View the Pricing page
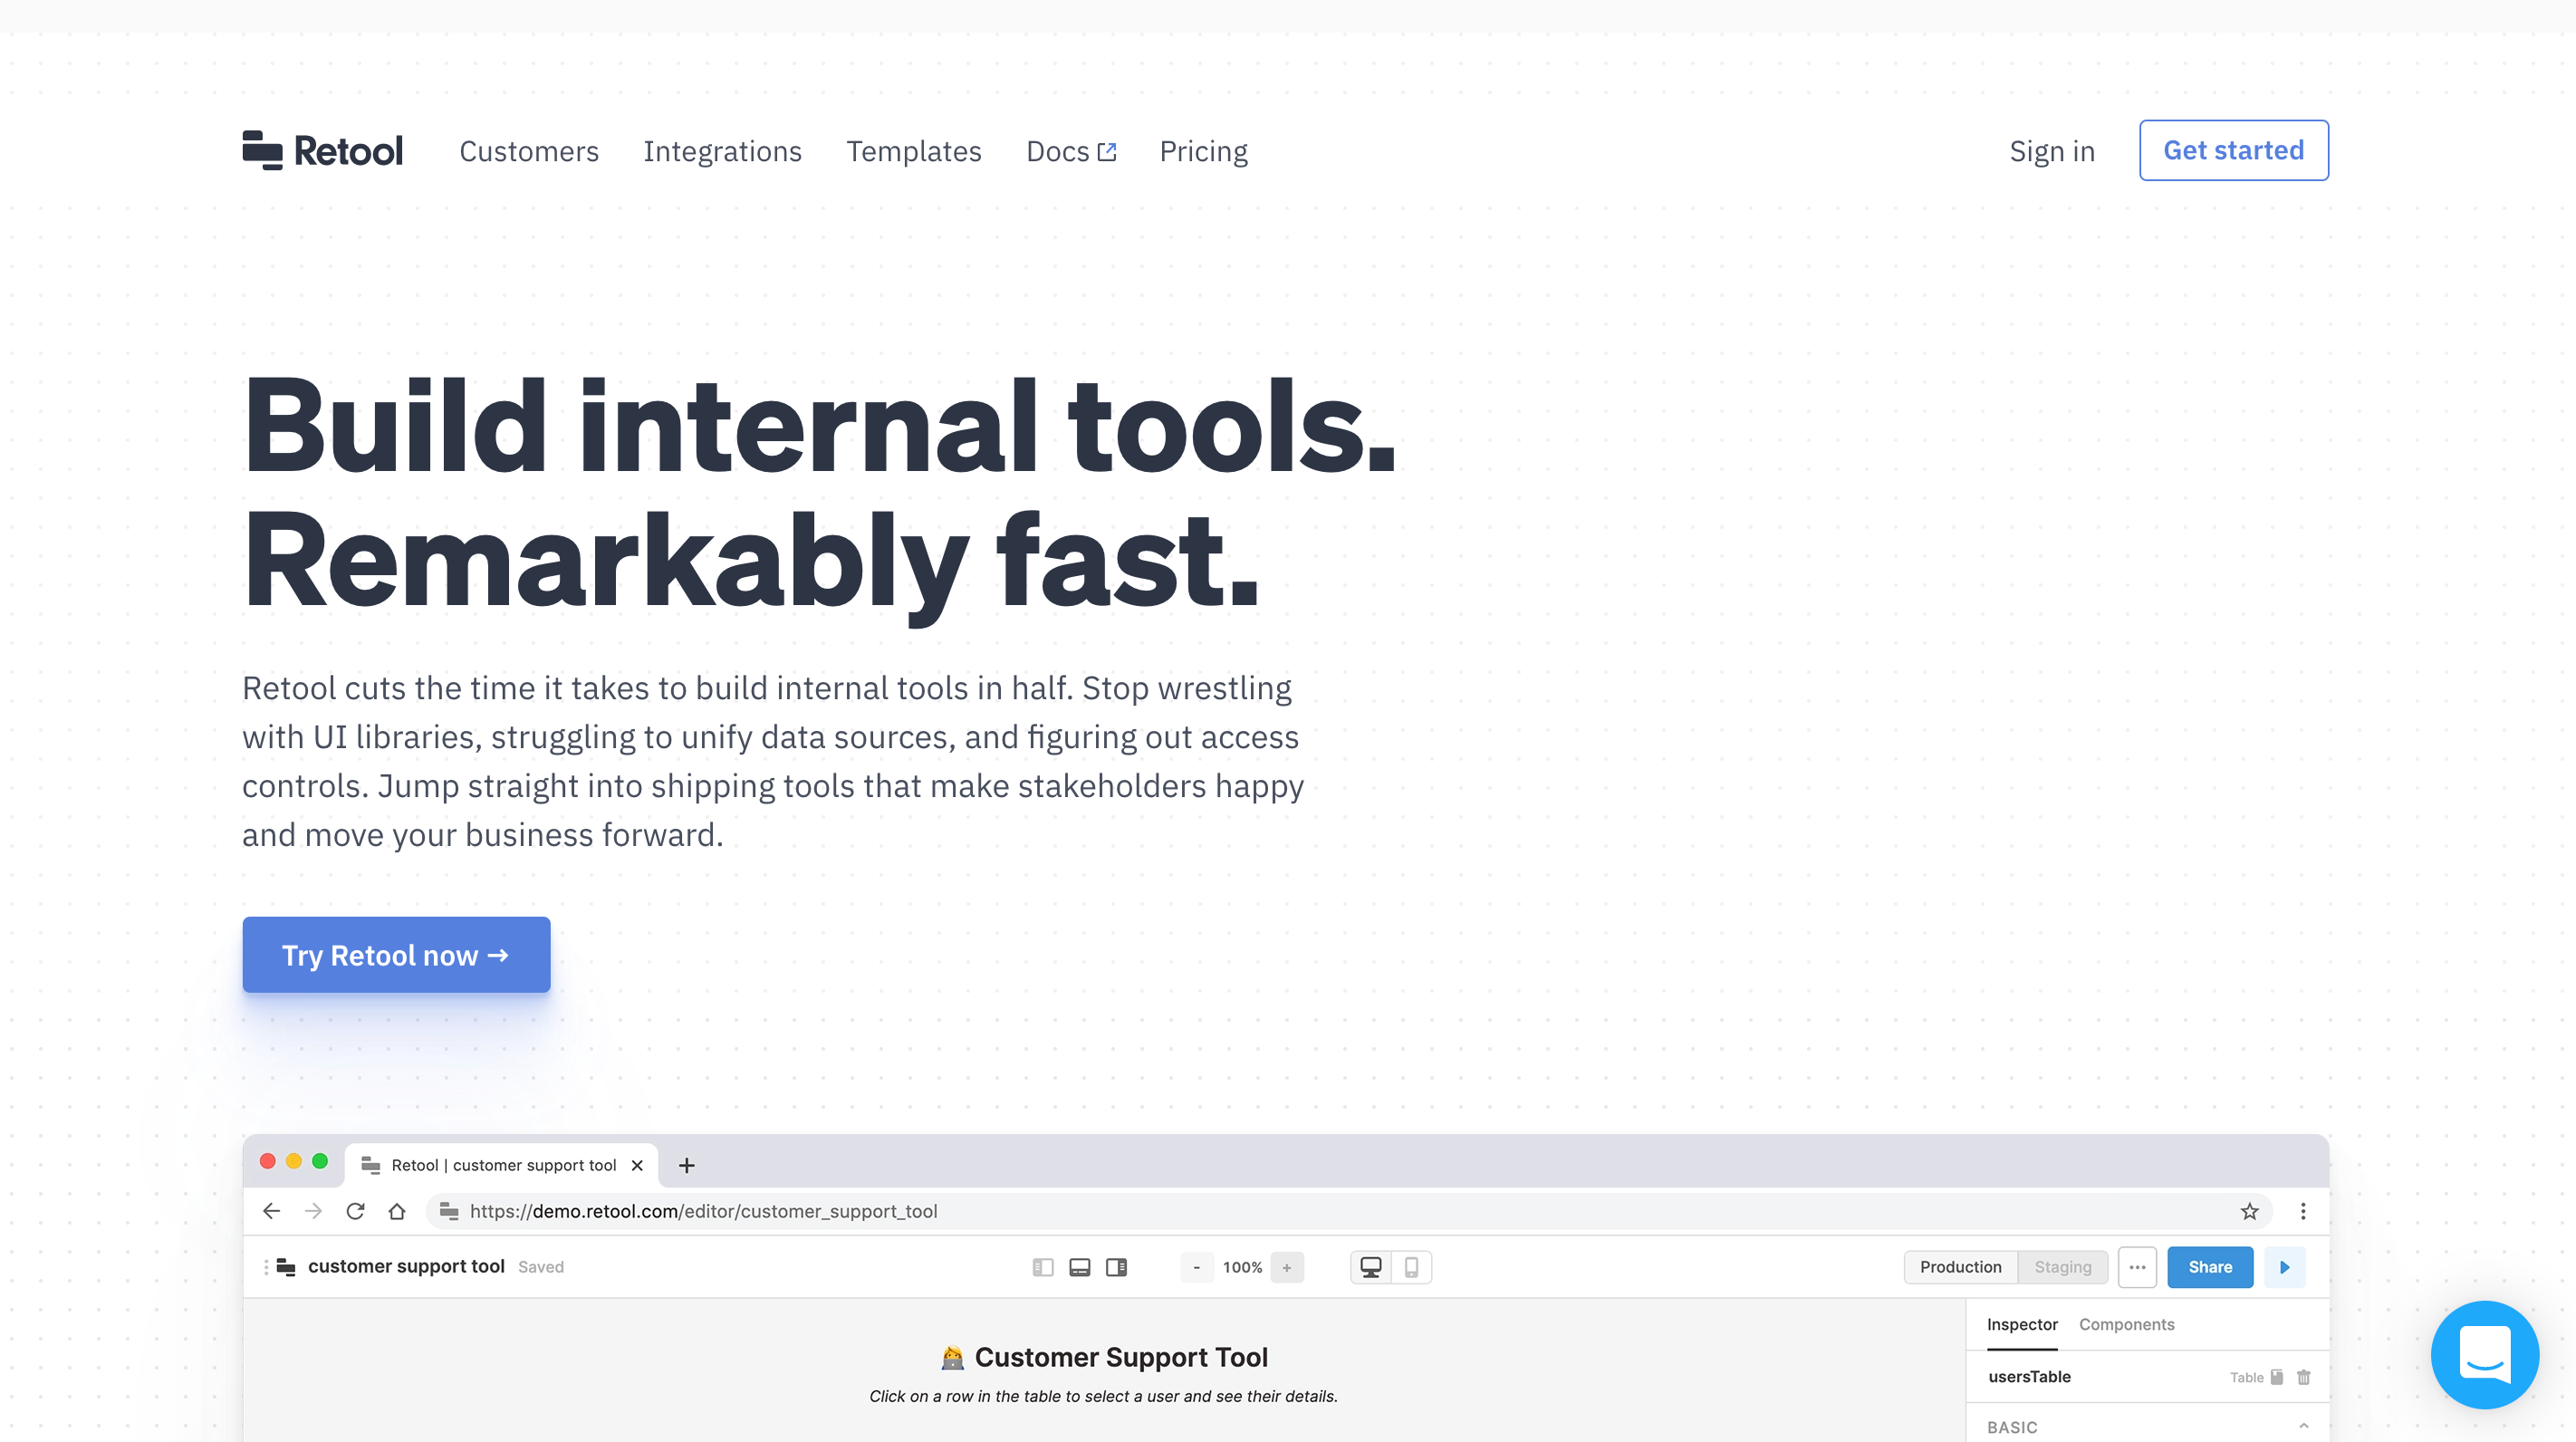Screen dimensions: 2576x1442 pos(1203,151)
